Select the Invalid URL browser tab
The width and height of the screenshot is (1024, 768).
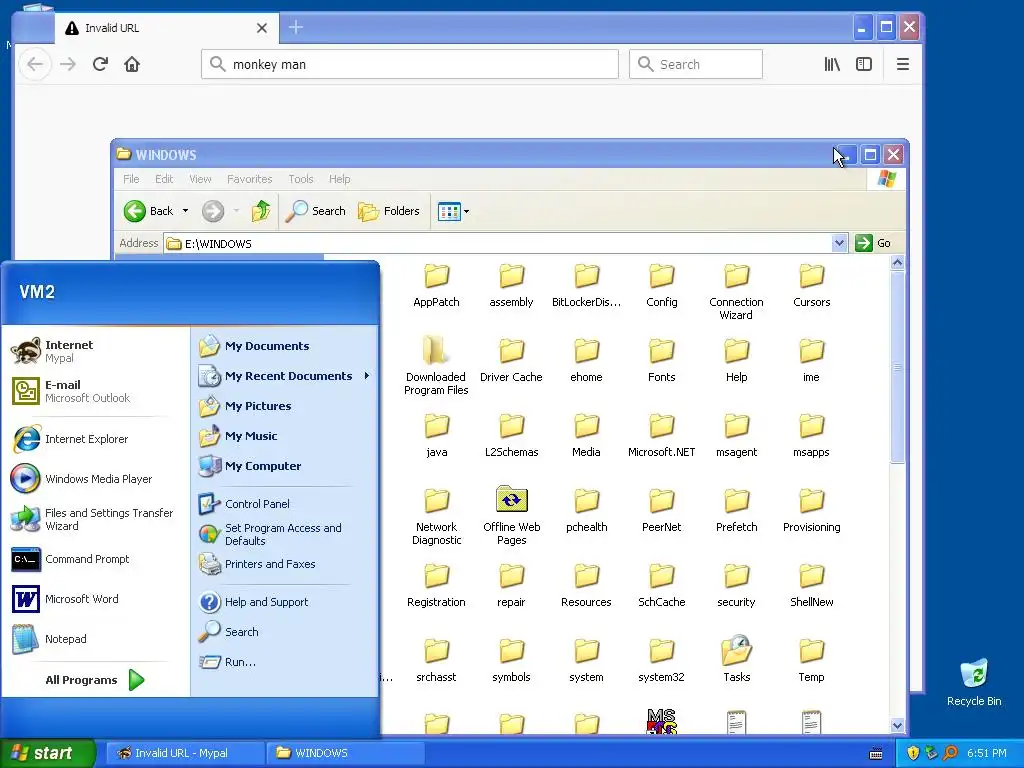point(167,28)
